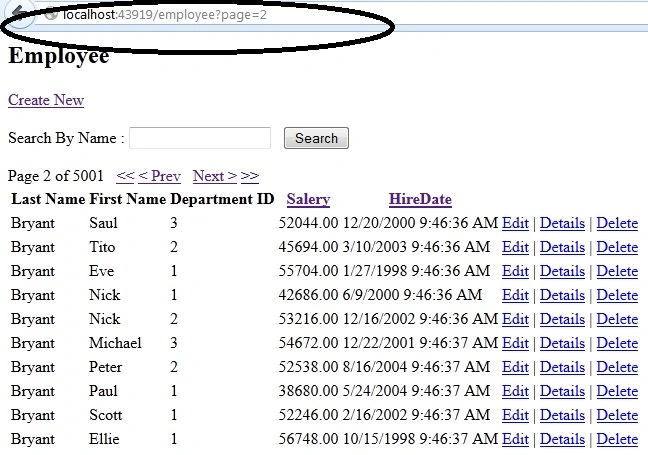
Task: Click the first name cell 'Michael'
Action: 115,343
